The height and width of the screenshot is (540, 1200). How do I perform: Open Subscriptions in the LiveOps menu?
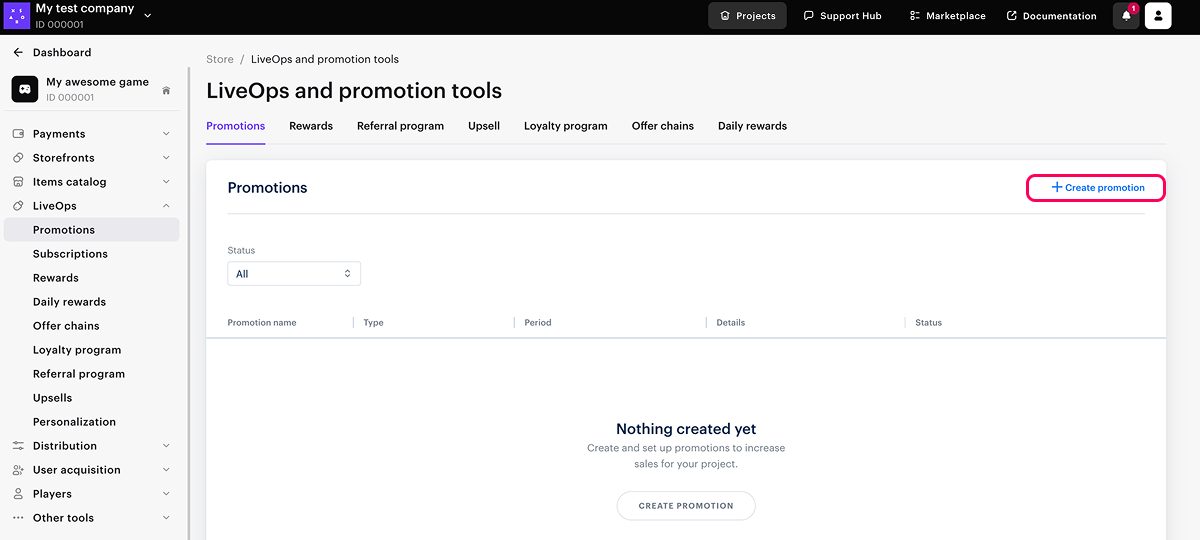point(70,254)
